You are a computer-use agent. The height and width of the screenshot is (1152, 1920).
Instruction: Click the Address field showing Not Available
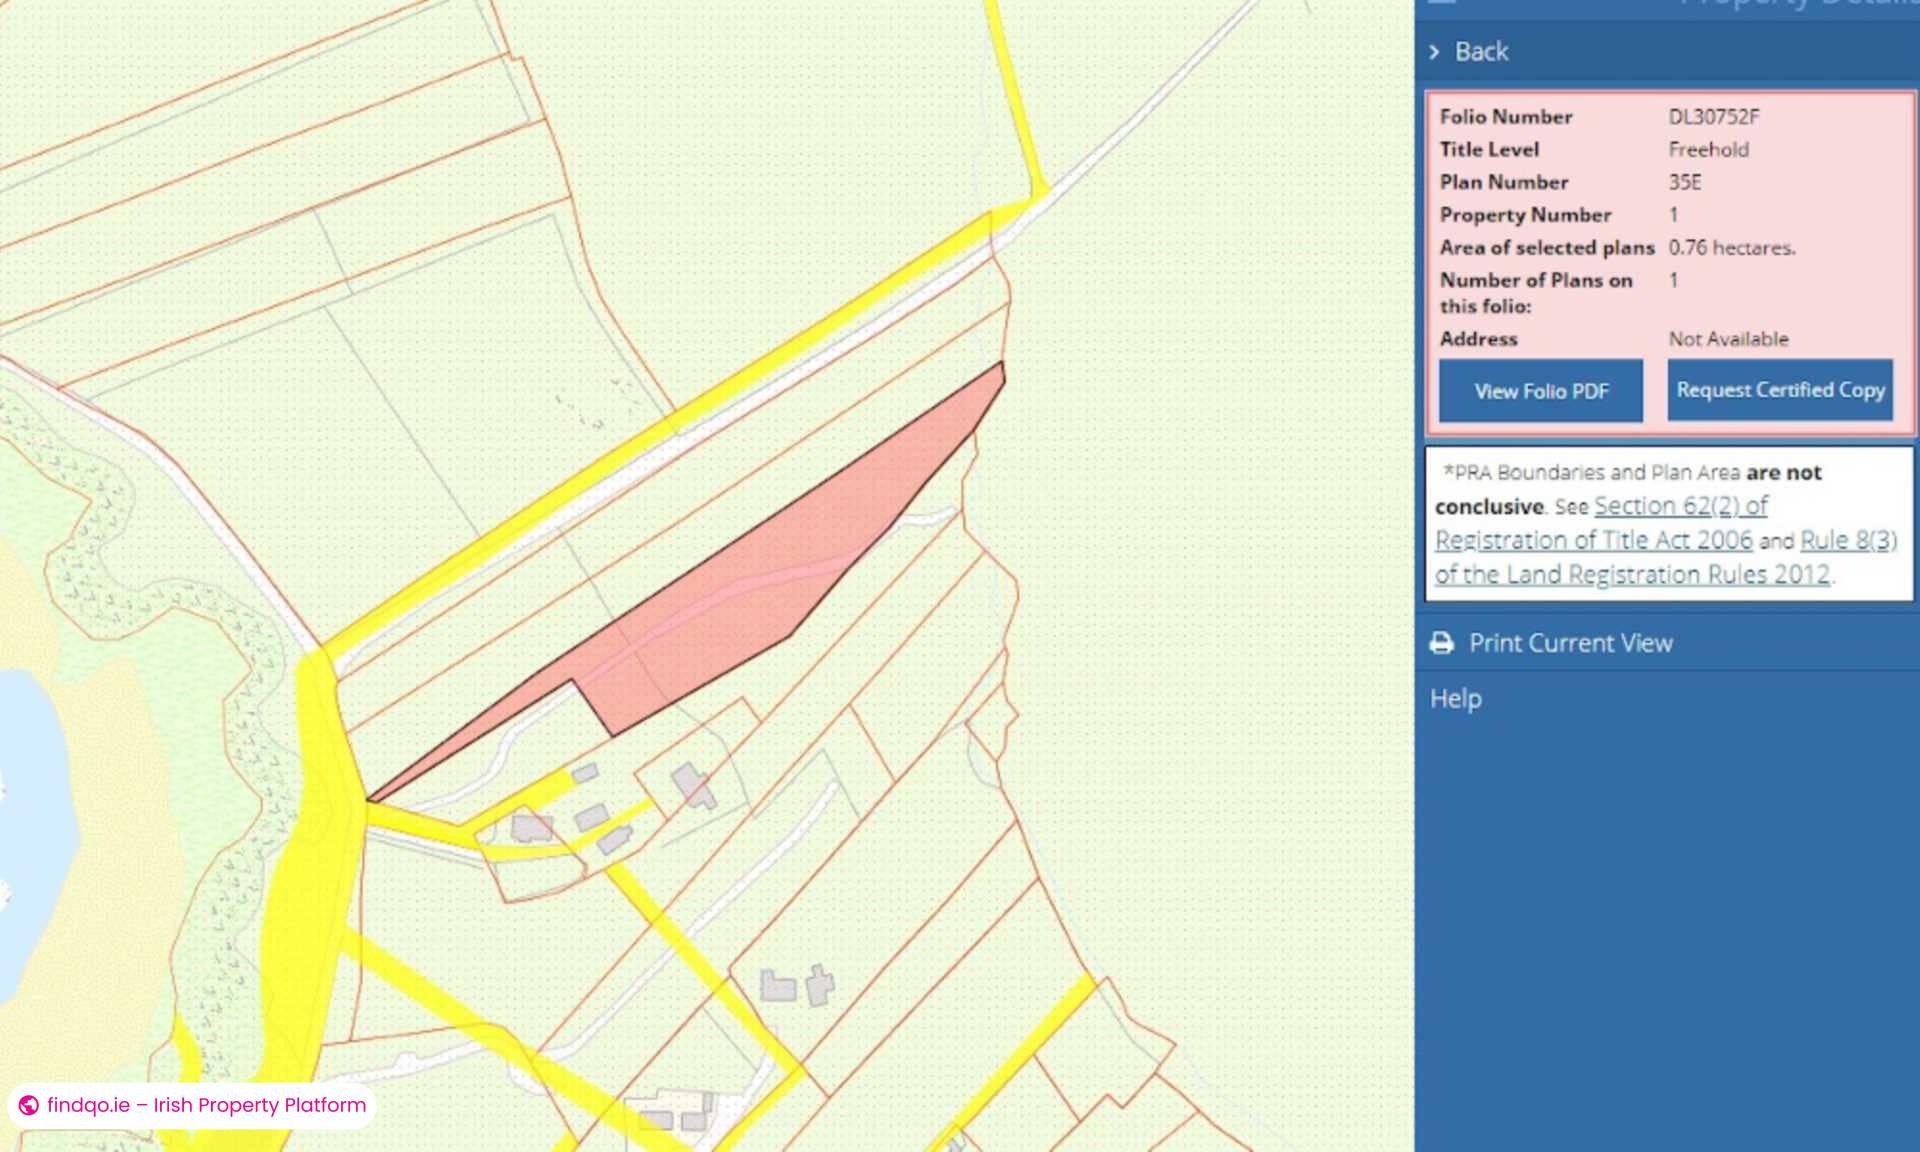1727,339
